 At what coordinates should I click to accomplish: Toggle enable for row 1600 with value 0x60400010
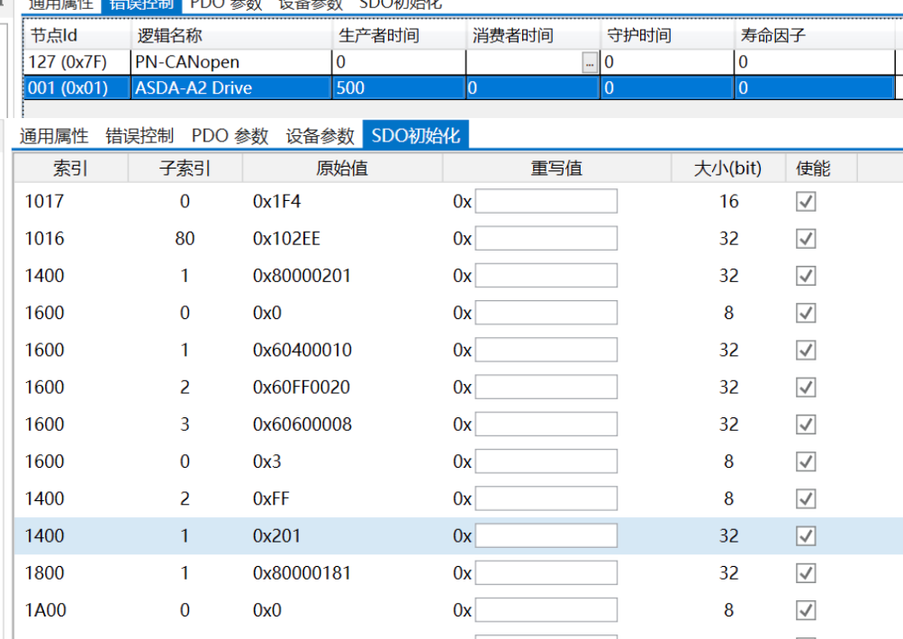point(806,350)
